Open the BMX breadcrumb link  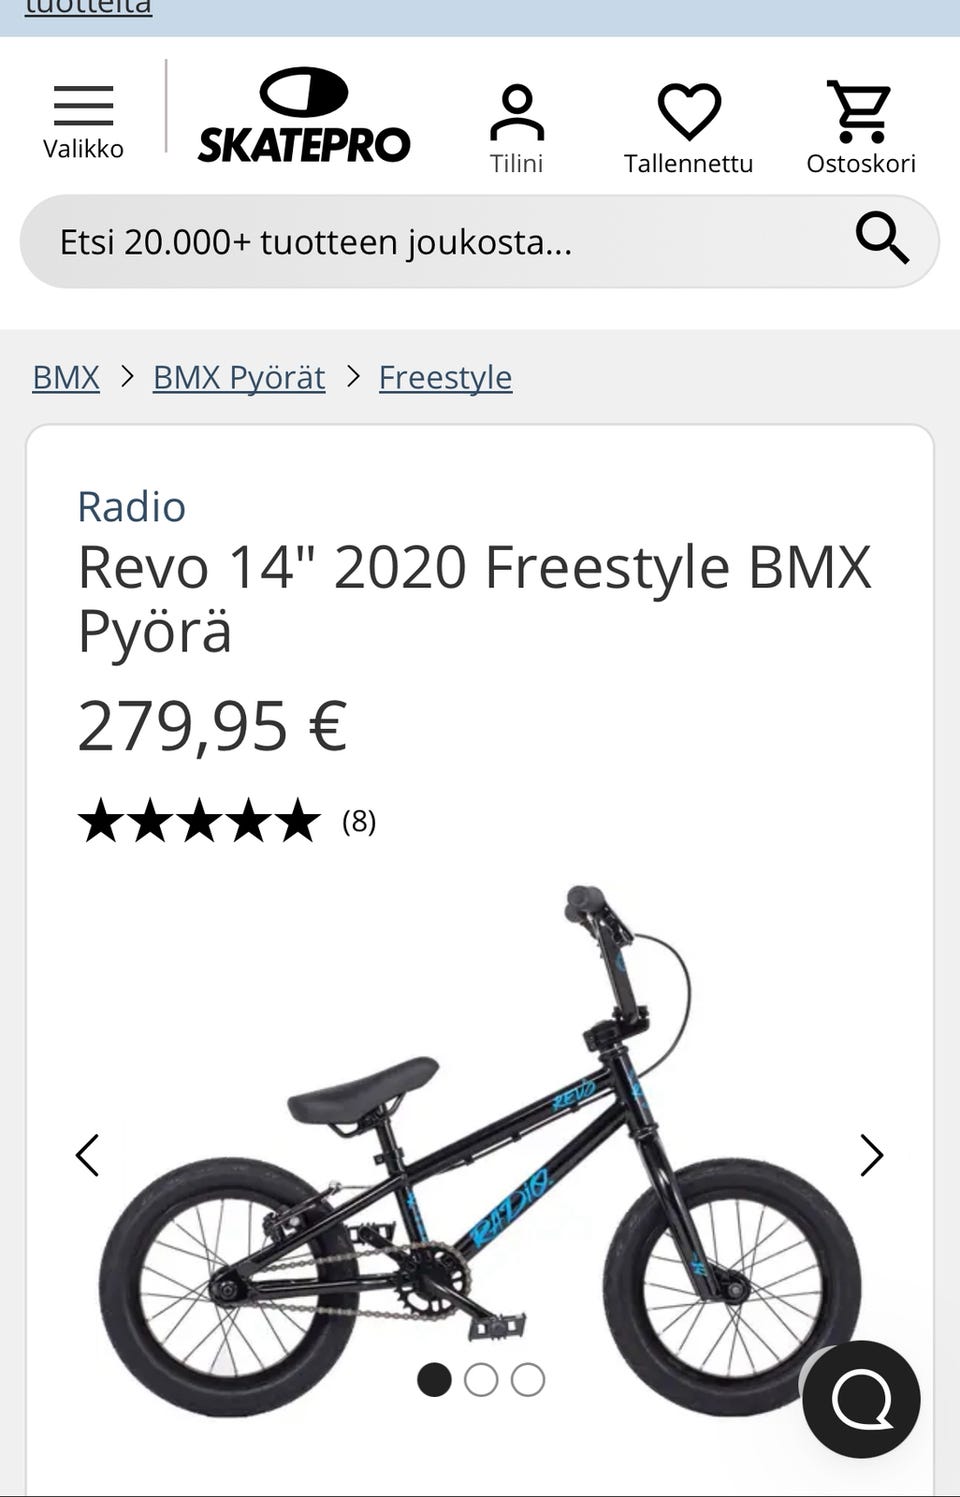coord(66,377)
